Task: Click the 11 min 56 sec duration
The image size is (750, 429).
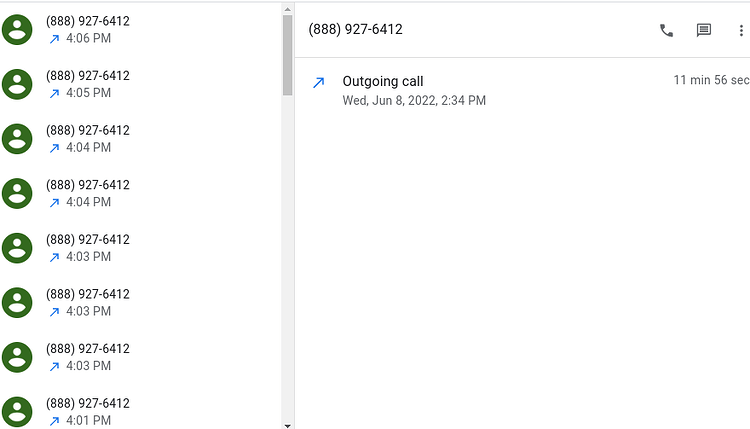Action: 711,80
